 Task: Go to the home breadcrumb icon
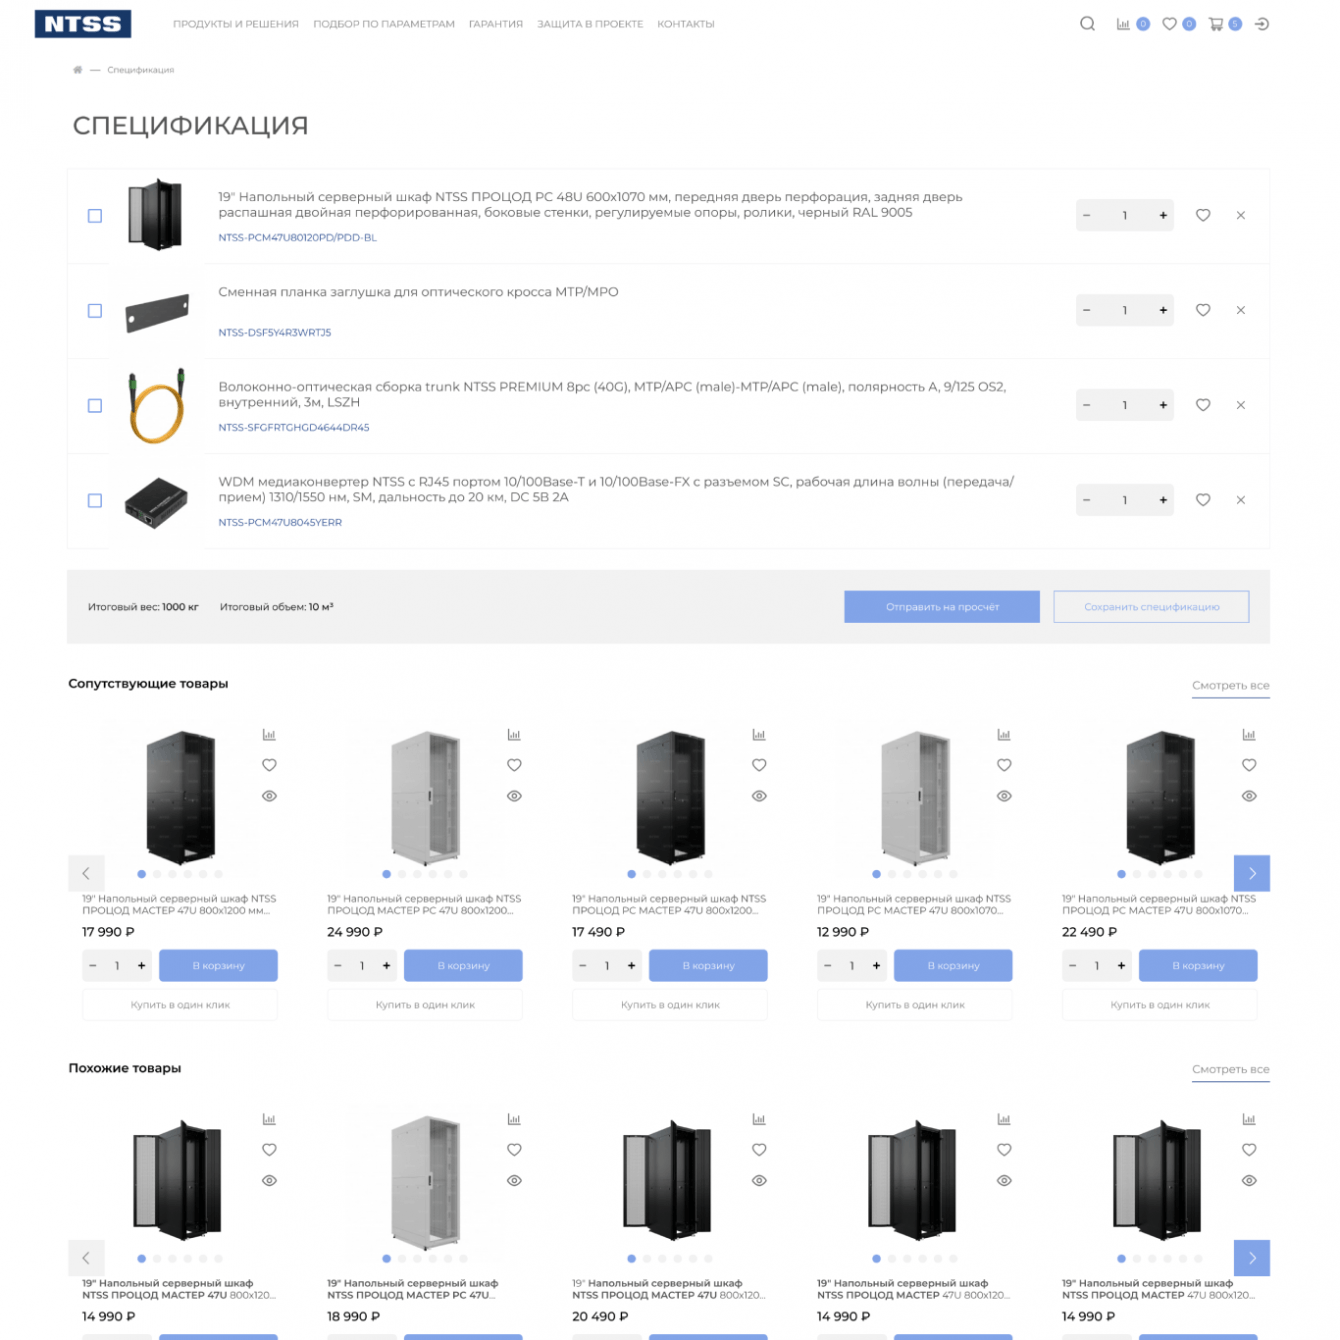point(77,70)
